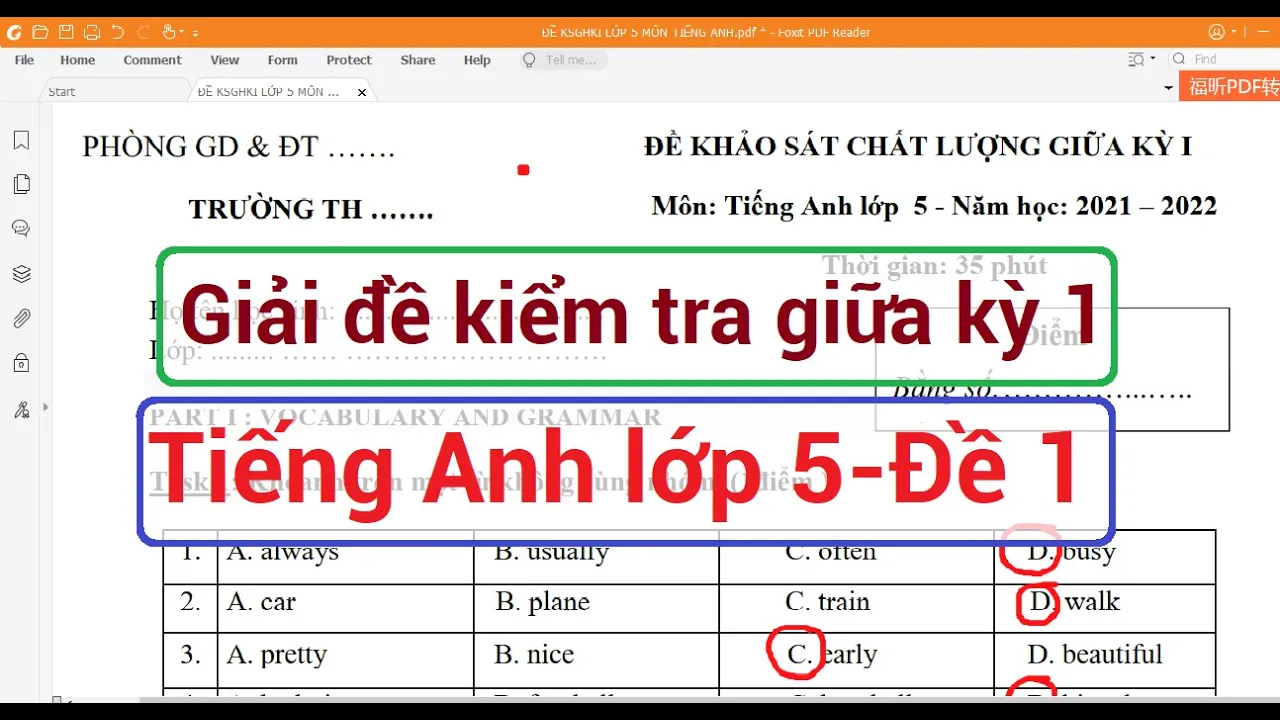The image size is (1280, 720).
Task: Open the Share ribbon tab
Action: click(x=418, y=60)
